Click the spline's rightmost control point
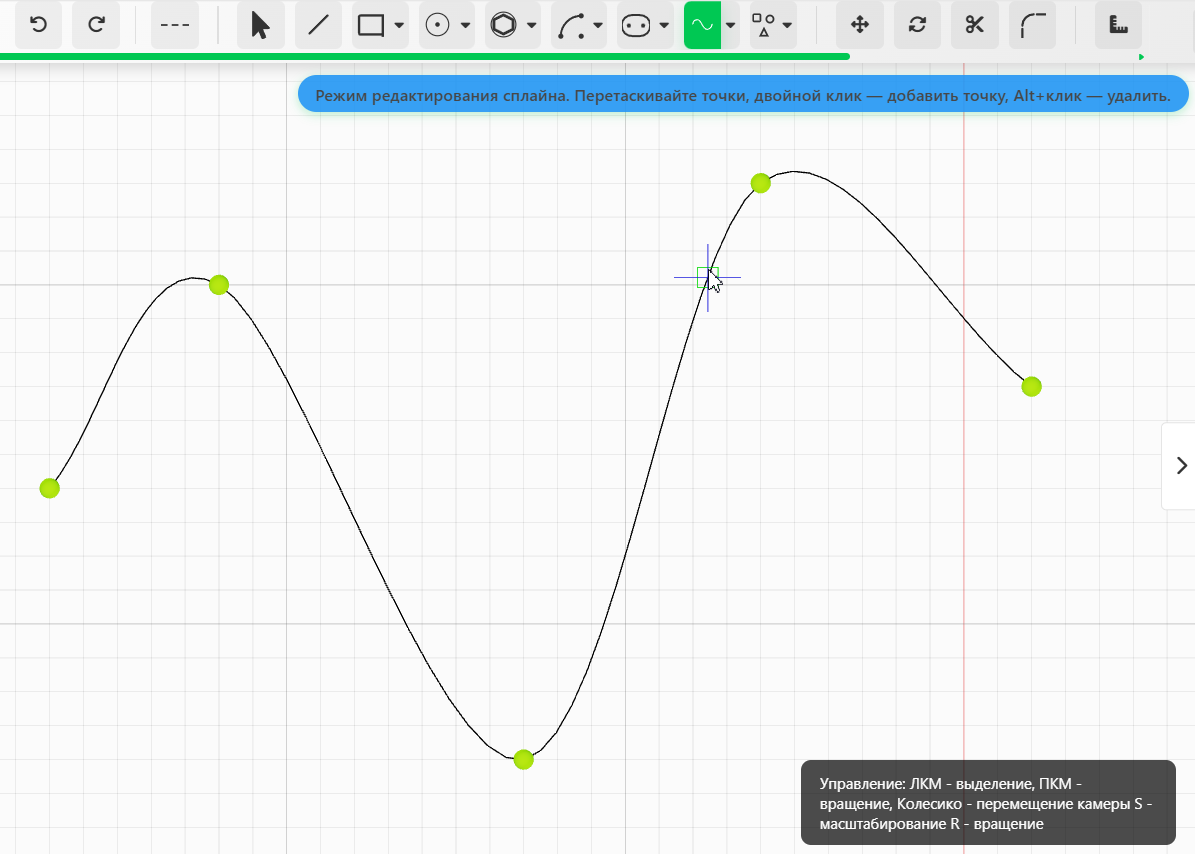This screenshot has height=854, width=1195. pos(1031,386)
